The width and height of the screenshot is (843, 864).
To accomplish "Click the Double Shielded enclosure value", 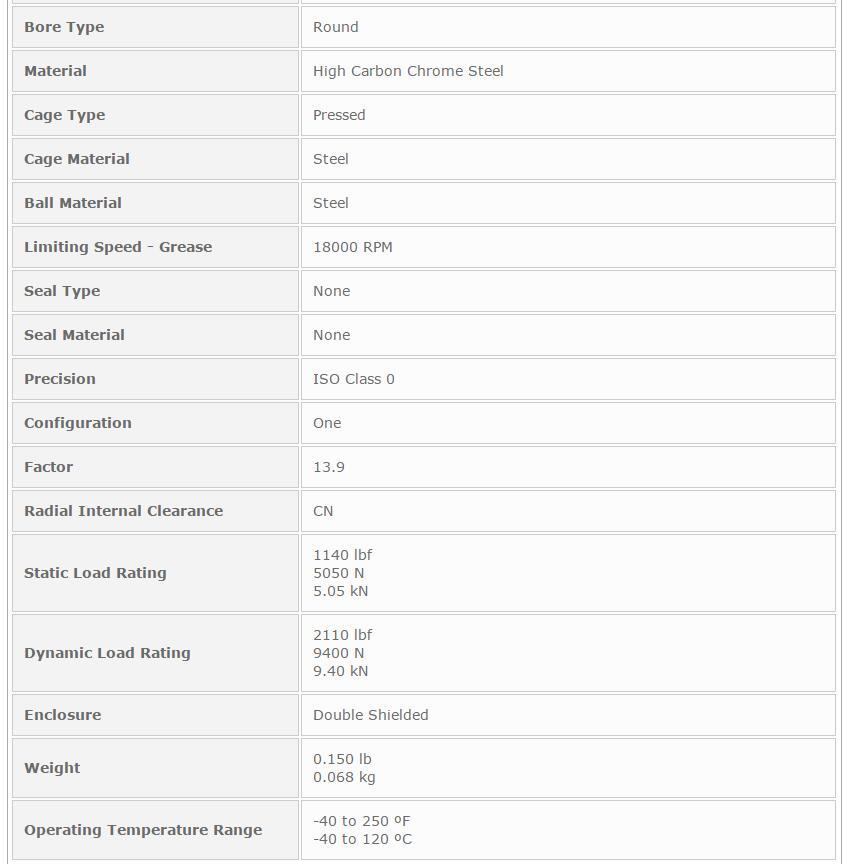I will (x=370, y=715).
